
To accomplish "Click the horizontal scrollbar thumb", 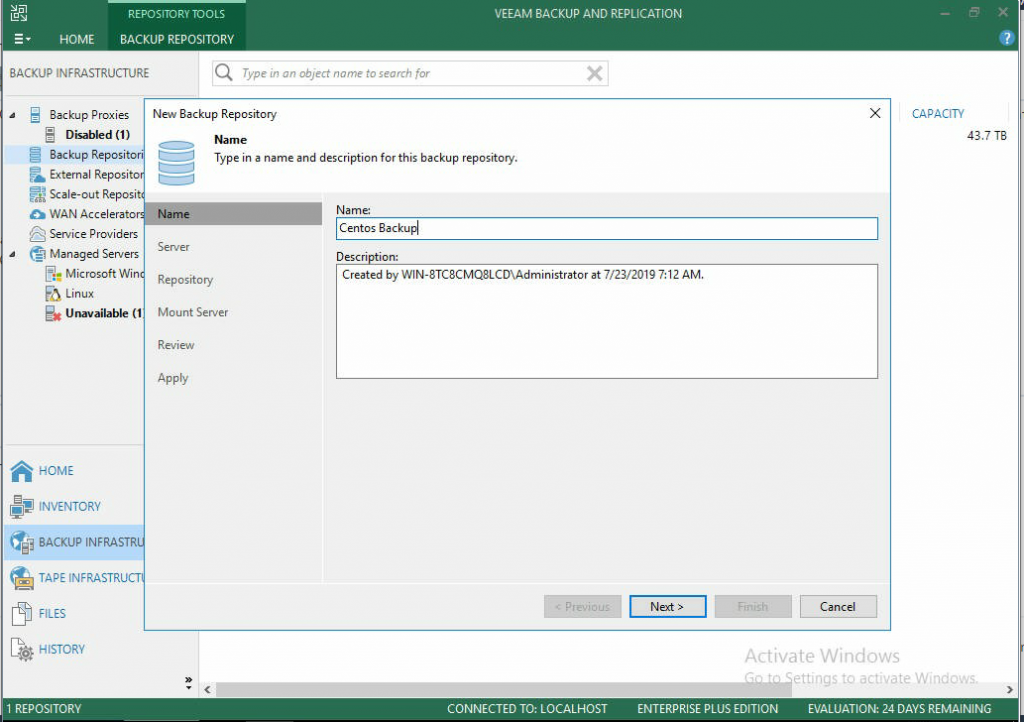I will click(504, 689).
